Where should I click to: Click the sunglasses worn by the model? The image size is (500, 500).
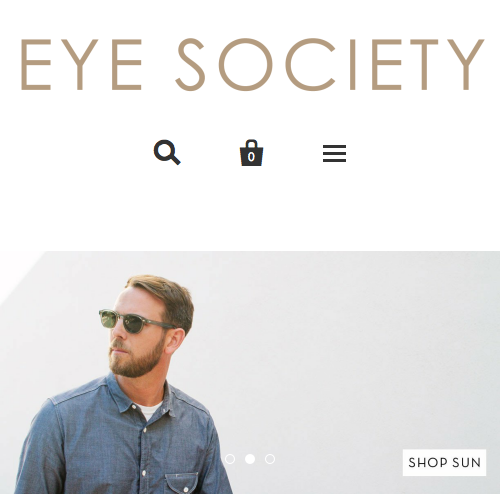[x=135, y=322]
